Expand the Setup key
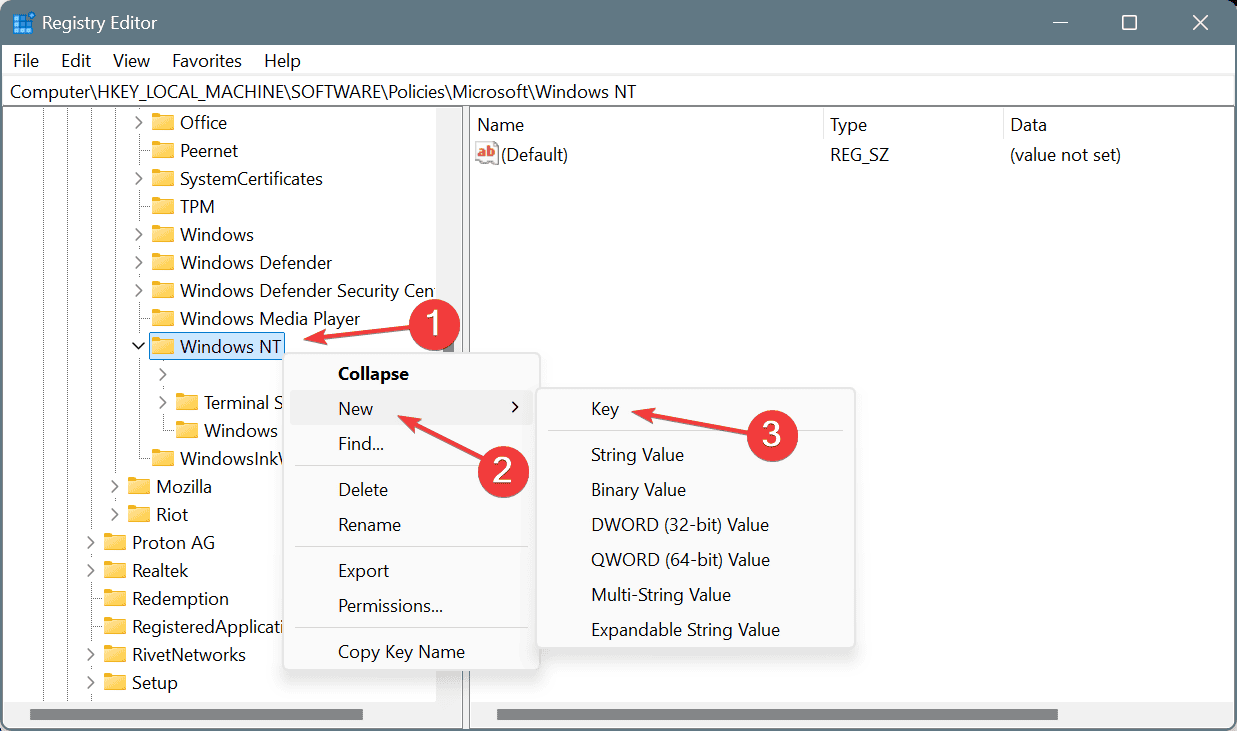The image size is (1237, 731). [x=90, y=682]
